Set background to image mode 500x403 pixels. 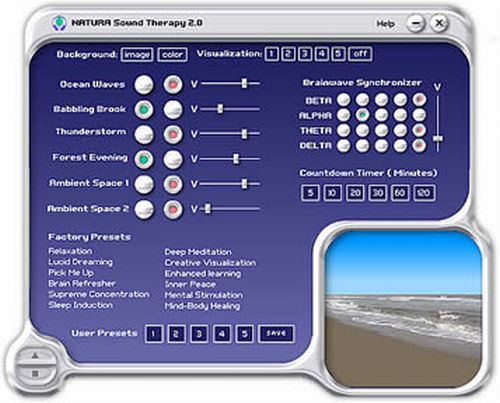coord(137,55)
